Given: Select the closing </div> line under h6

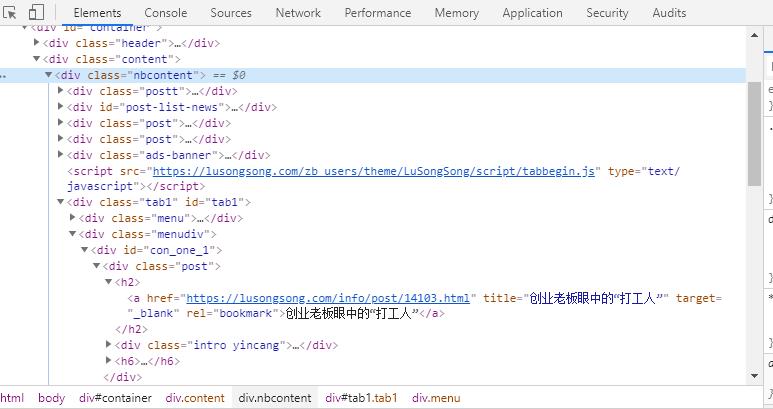Looking at the screenshot, I should point(123,377).
